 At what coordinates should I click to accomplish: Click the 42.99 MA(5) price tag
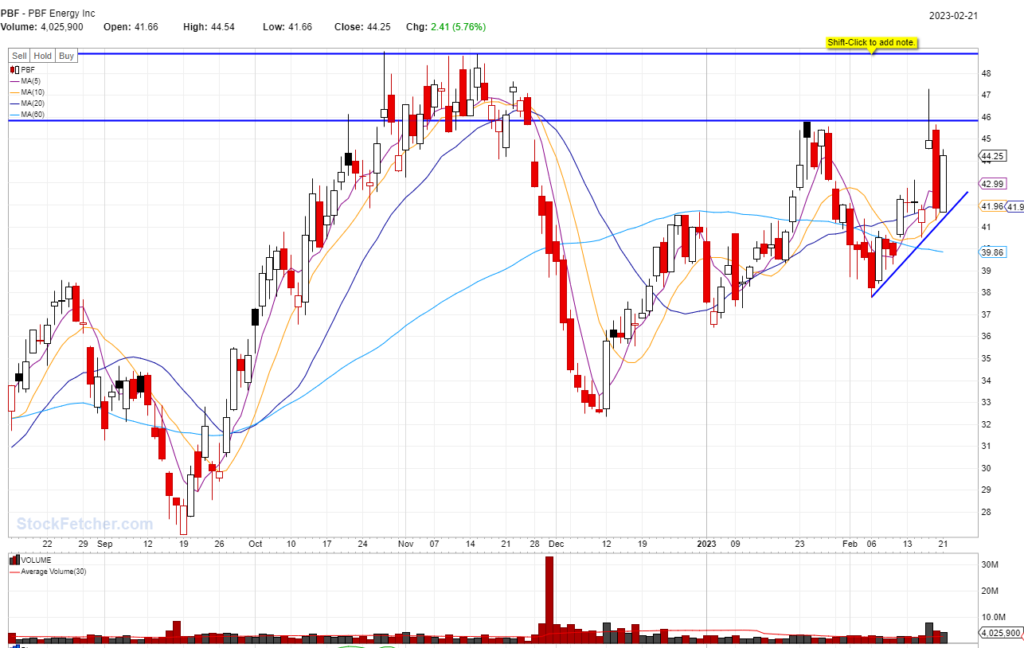pos(993,184)
